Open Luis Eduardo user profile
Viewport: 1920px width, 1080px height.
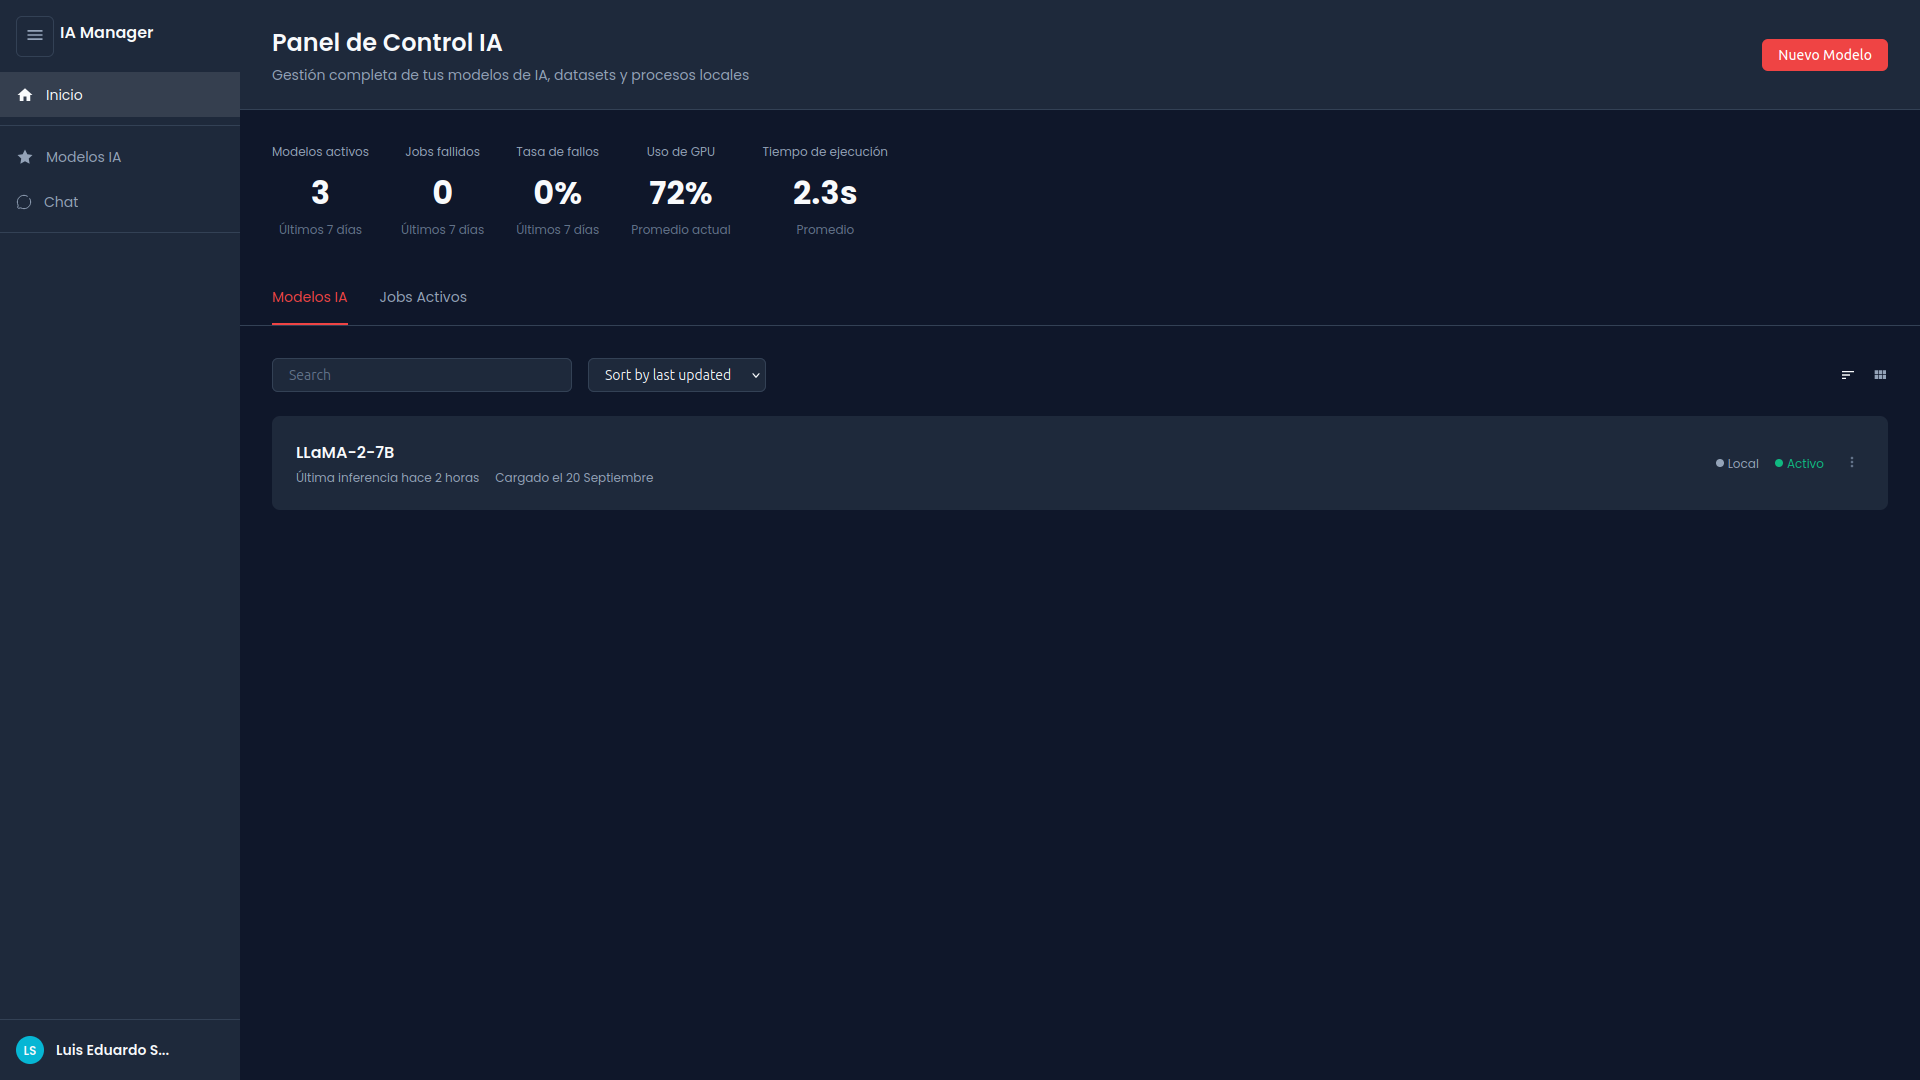112,1050
